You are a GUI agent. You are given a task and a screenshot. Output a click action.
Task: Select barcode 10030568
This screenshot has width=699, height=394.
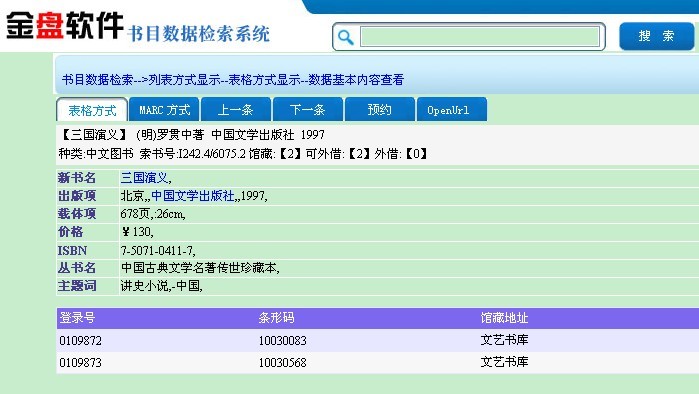[x=283, y=362]
